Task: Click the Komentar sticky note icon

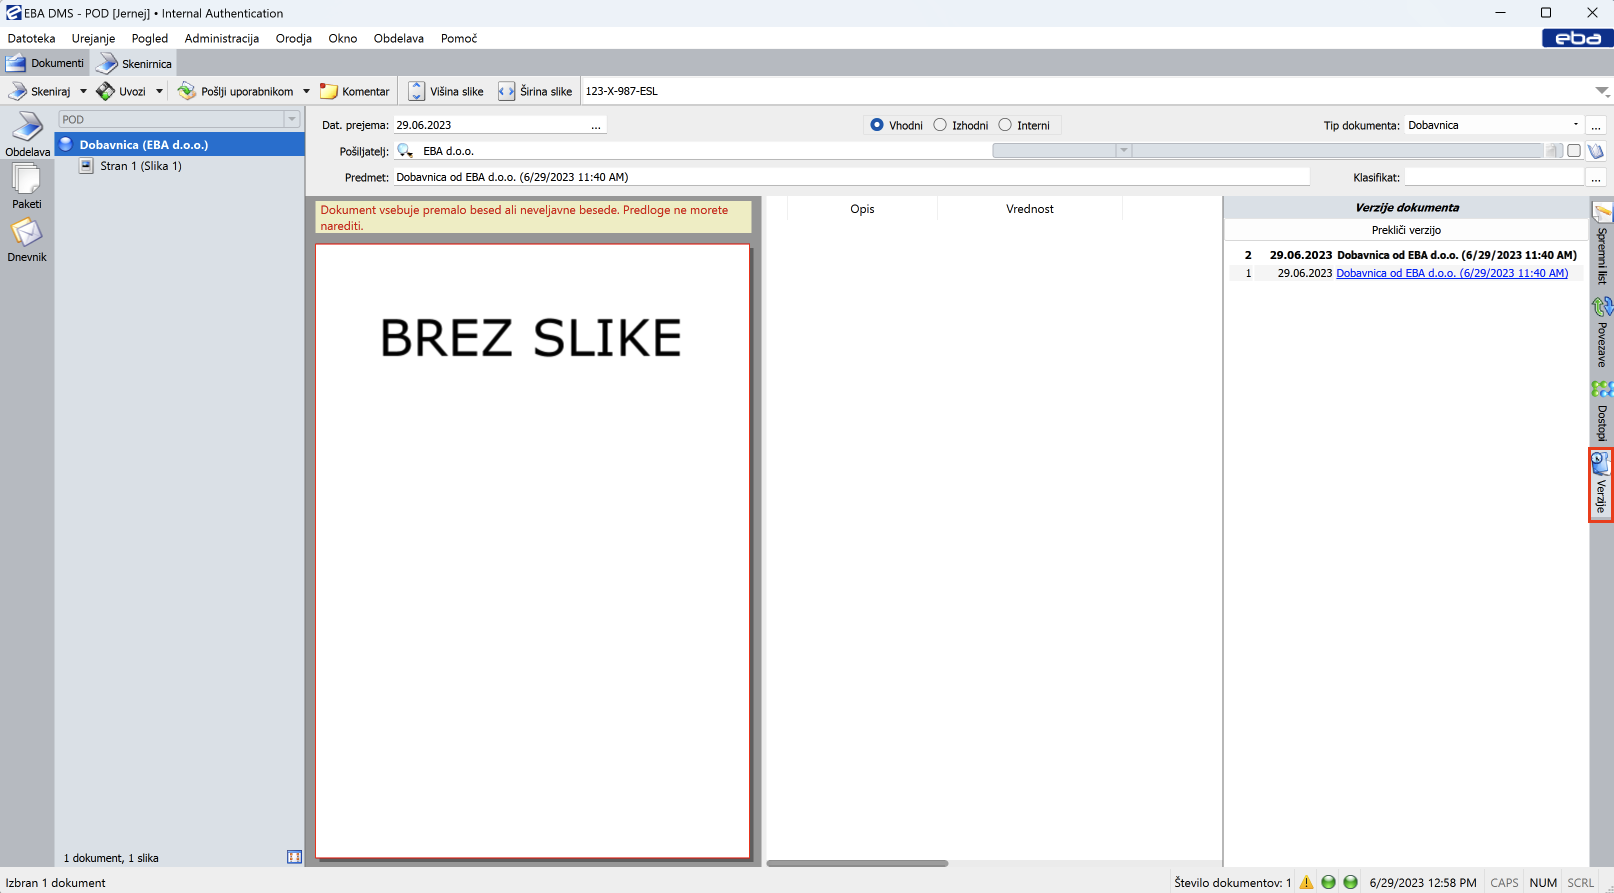Action: pos(329,91)
